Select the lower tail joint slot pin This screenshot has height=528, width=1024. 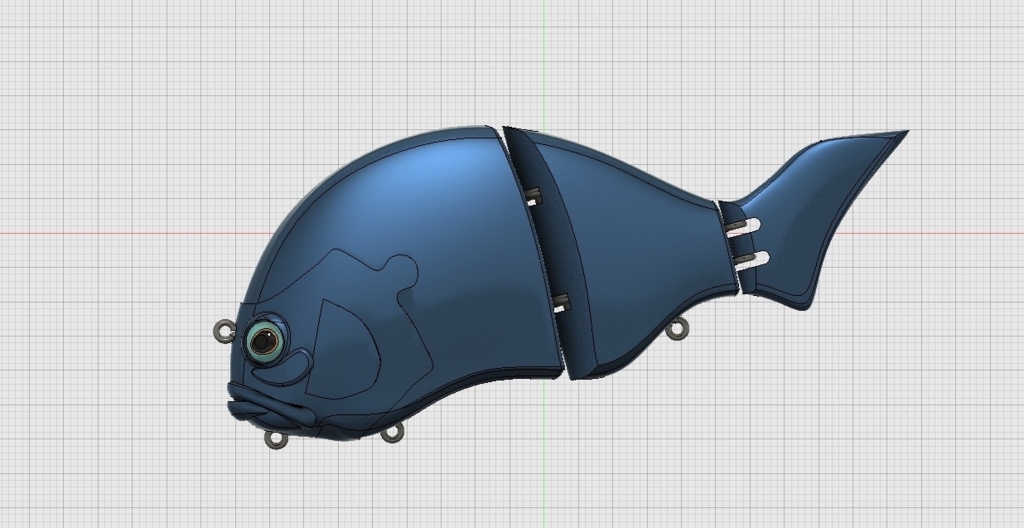click(x=750, y=259)
